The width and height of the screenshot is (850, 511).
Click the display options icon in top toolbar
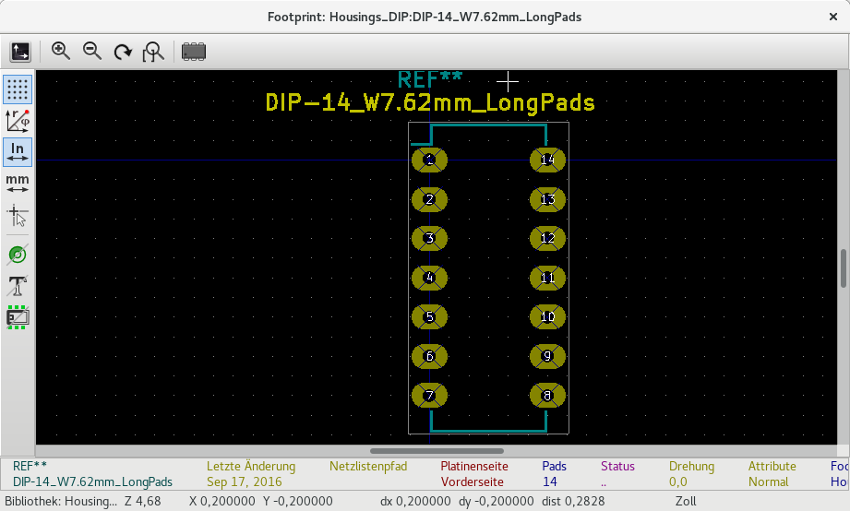click(21, 51)
